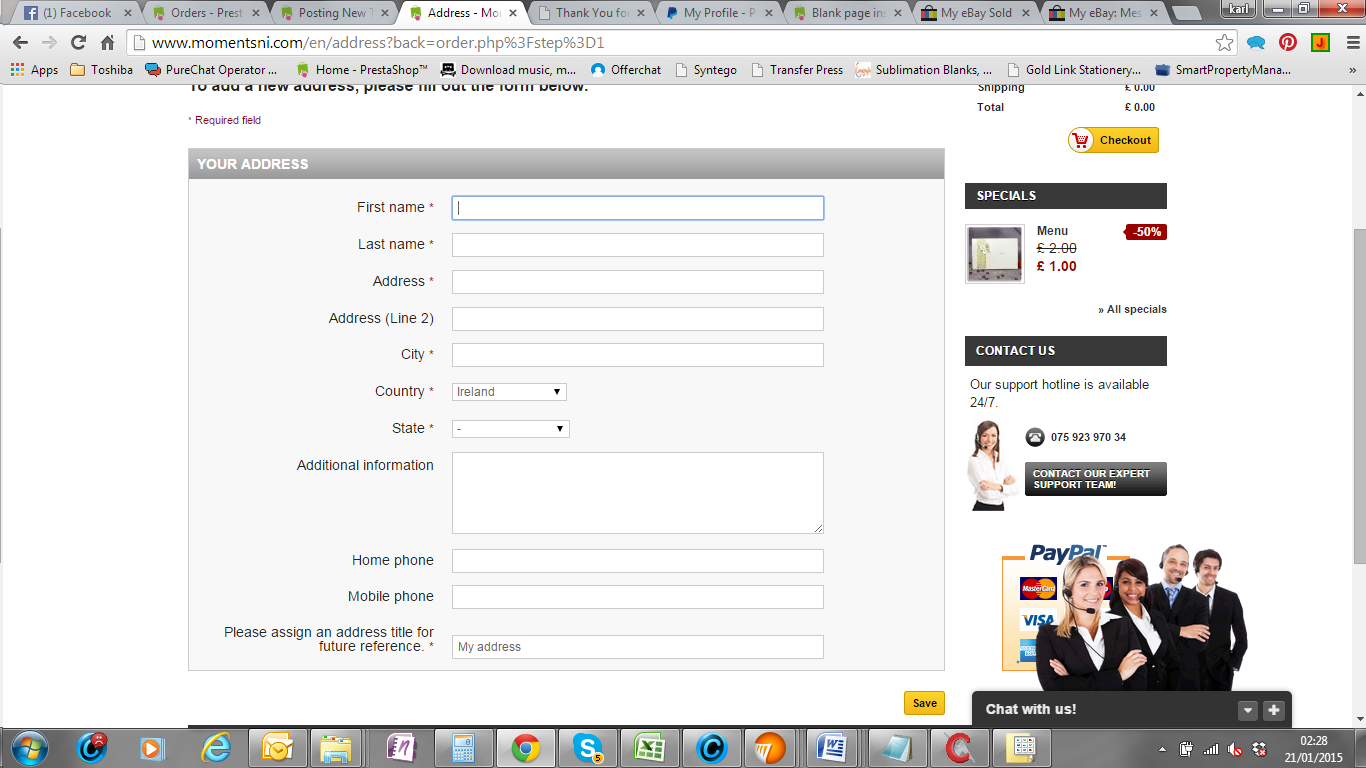Expand chat widget with plus icon

[1273, 711]
